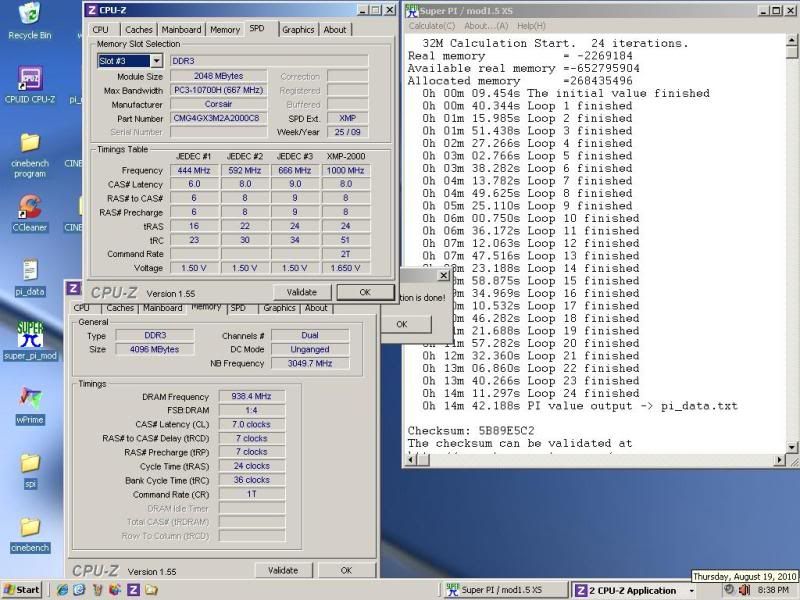Screen dimensions: 800x600
Task: Click the XMP-2000 frequency 1000 MHz cell
Action: point(345,170)
